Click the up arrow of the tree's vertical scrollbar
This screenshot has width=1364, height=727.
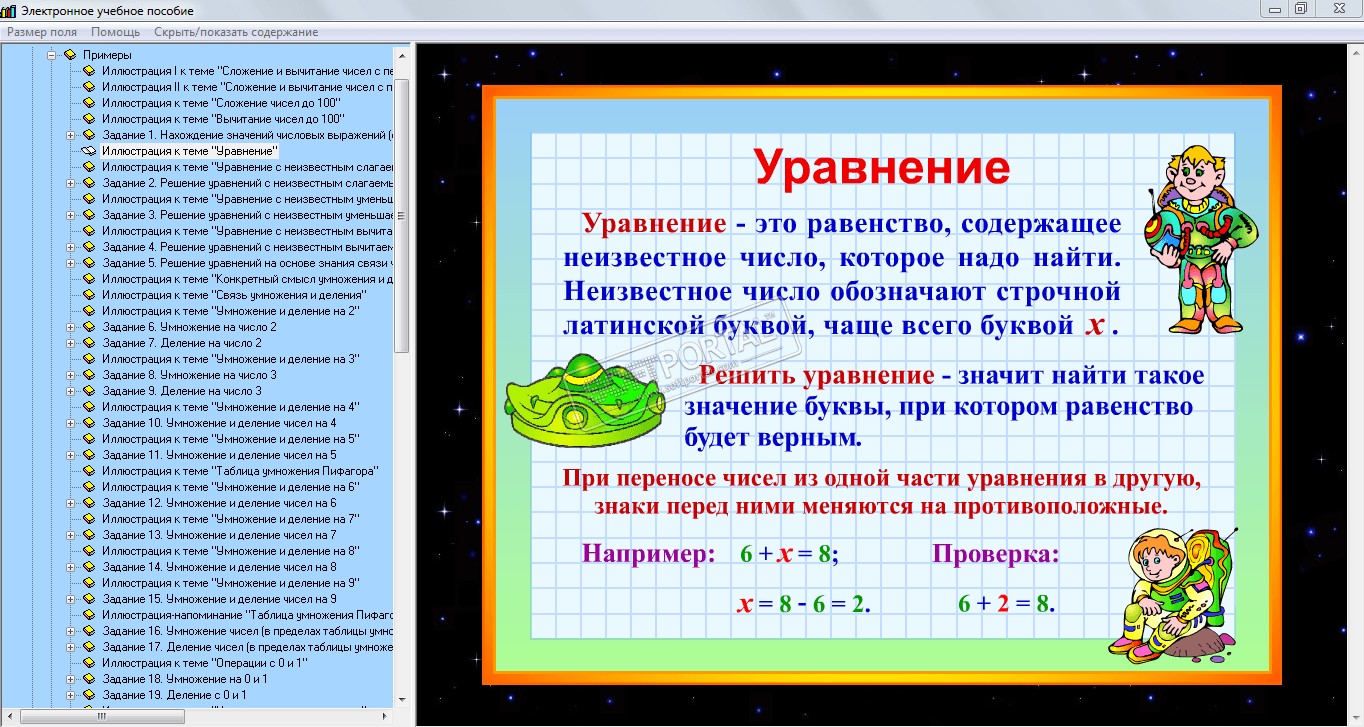(x=402, y=55)
